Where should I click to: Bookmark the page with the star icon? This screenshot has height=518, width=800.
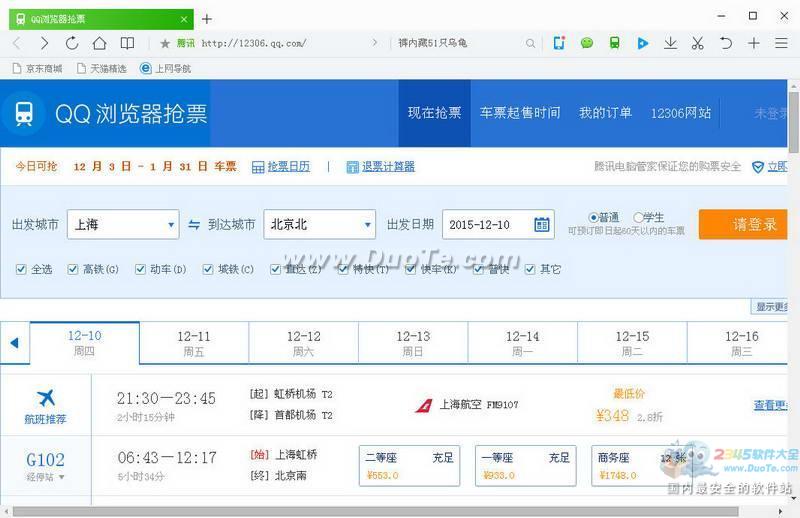pos(165,43)
